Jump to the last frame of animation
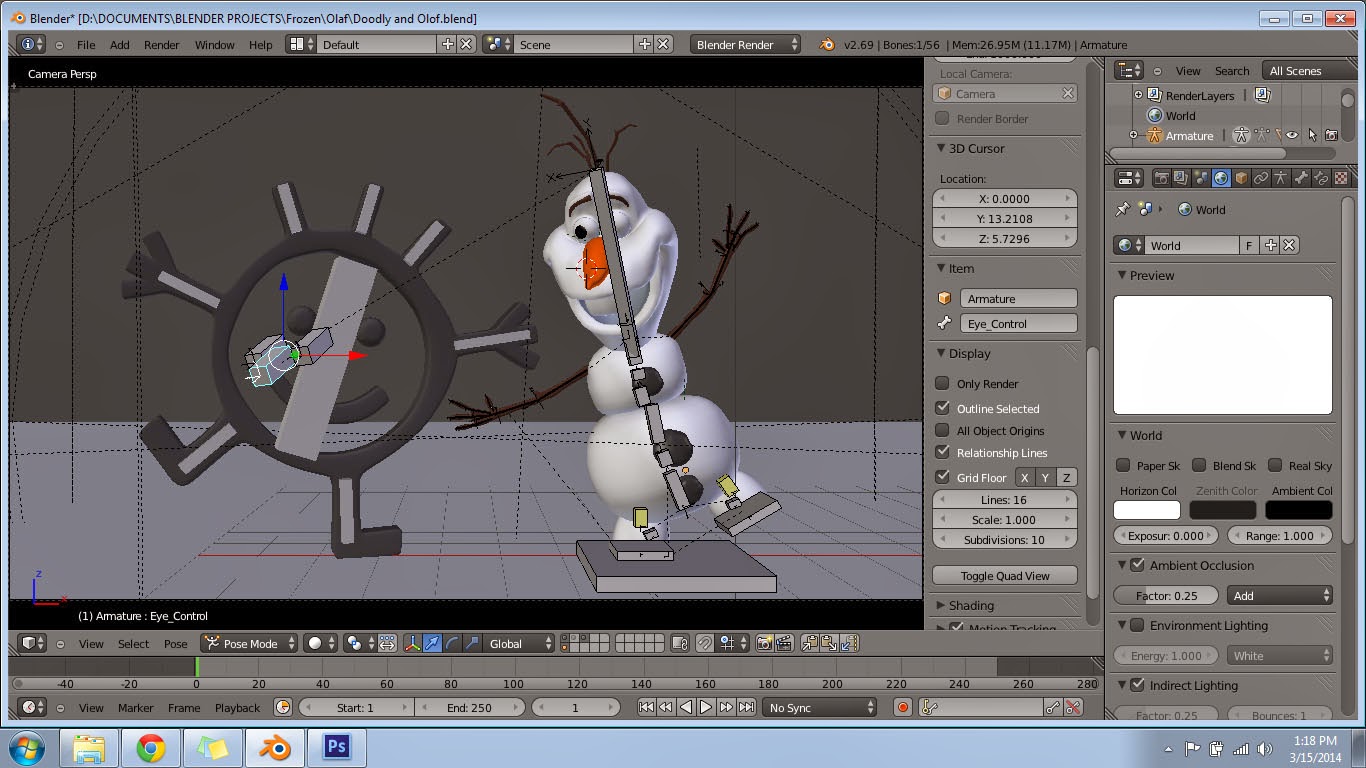1366x768 pixels. pos(746,707)
